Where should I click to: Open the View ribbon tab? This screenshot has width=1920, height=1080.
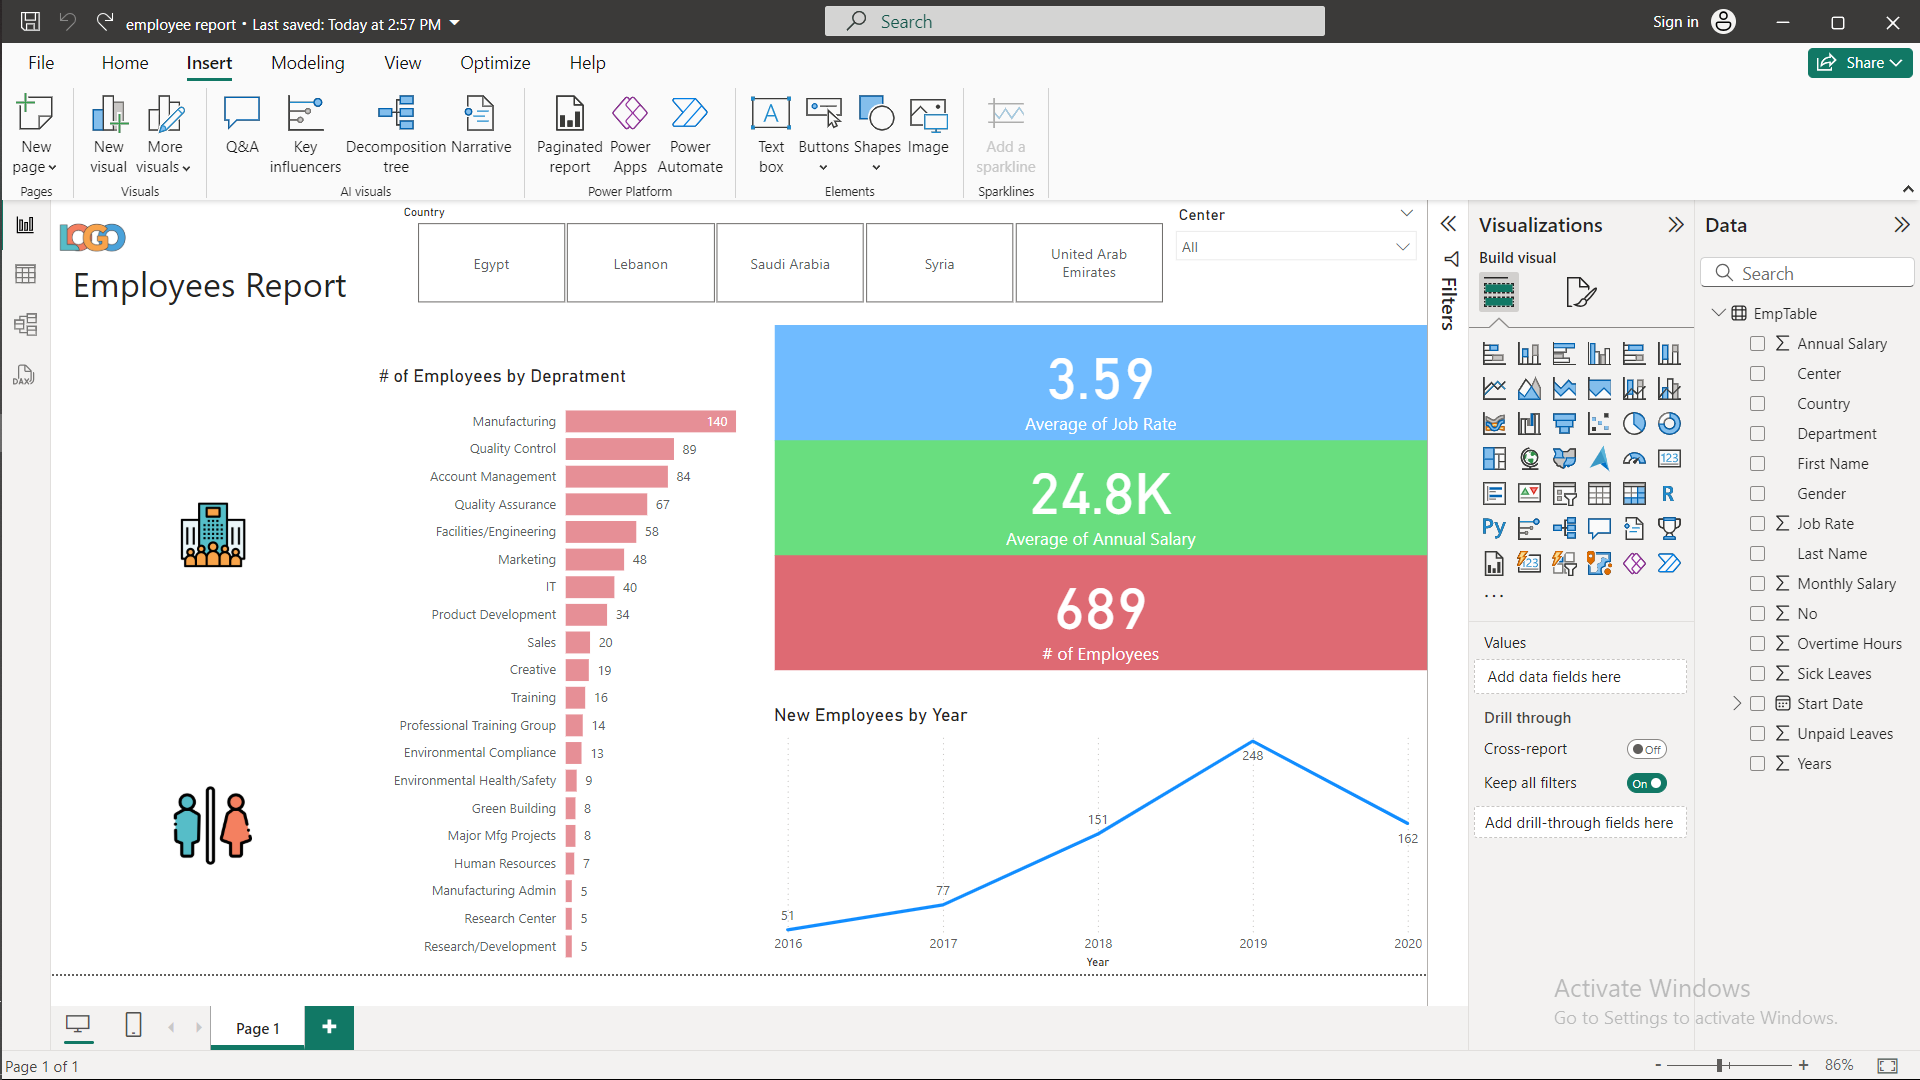pos(402,63)
